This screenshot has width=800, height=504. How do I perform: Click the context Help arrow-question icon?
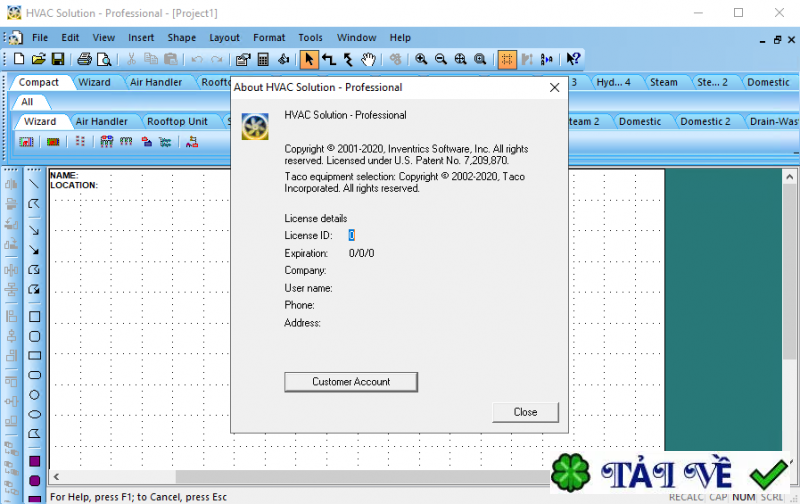[573, 59]
